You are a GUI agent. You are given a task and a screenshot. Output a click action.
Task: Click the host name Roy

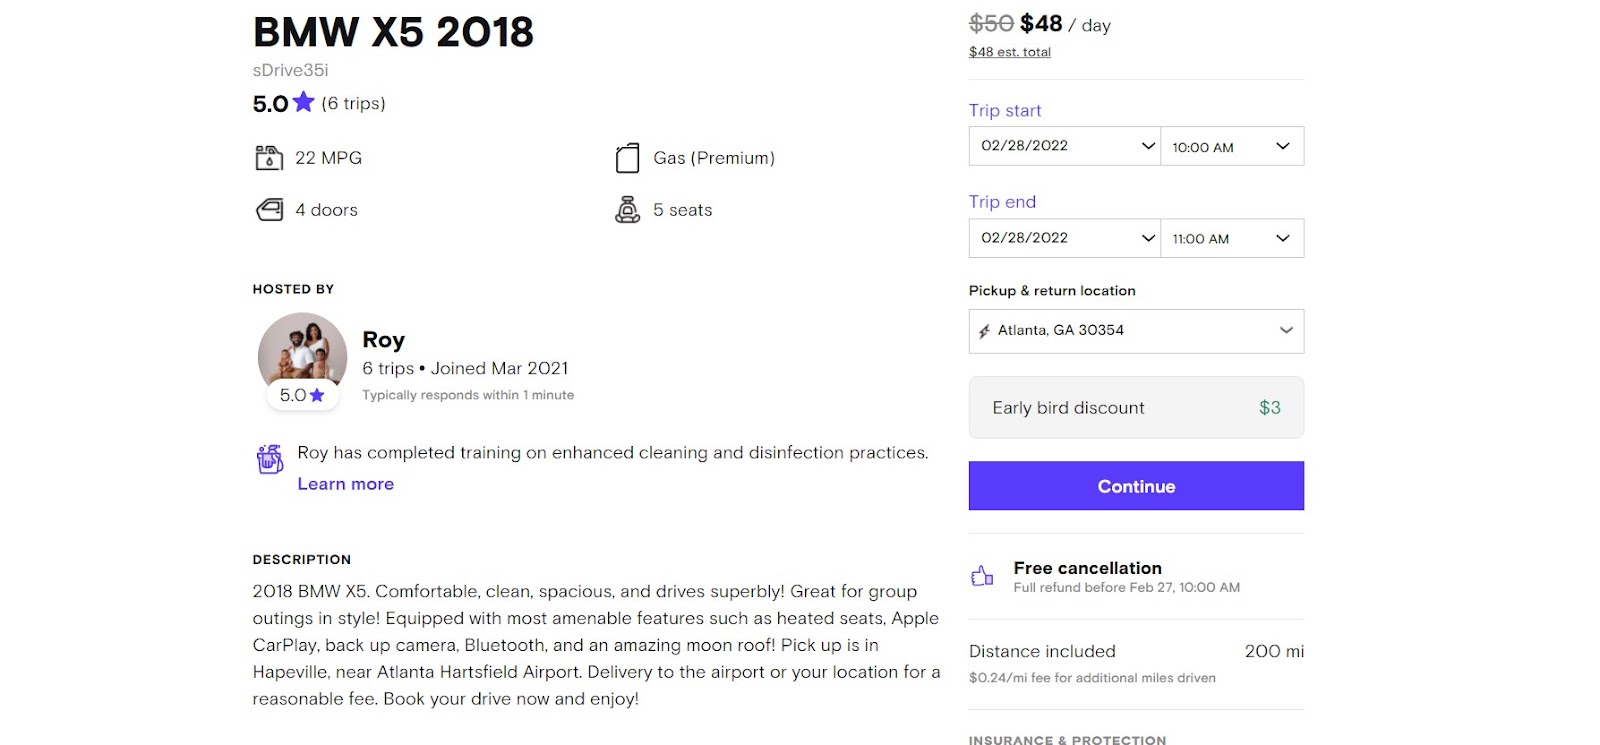pyautogui.click(x=383, y=340)
